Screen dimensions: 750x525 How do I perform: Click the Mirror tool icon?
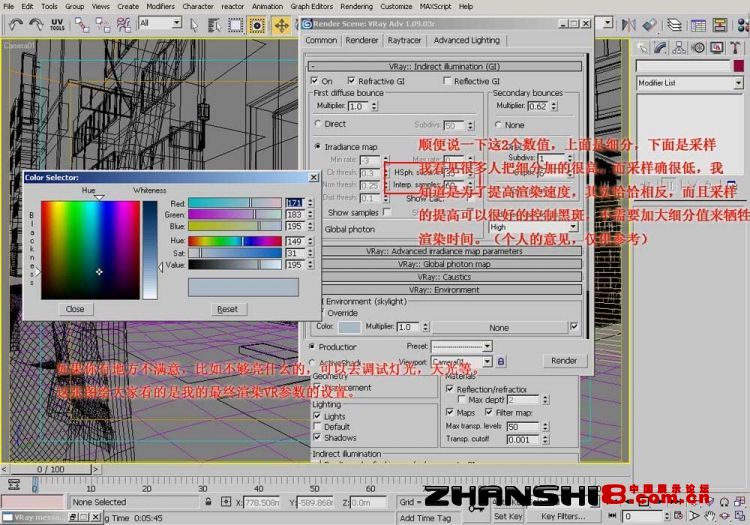628,25
